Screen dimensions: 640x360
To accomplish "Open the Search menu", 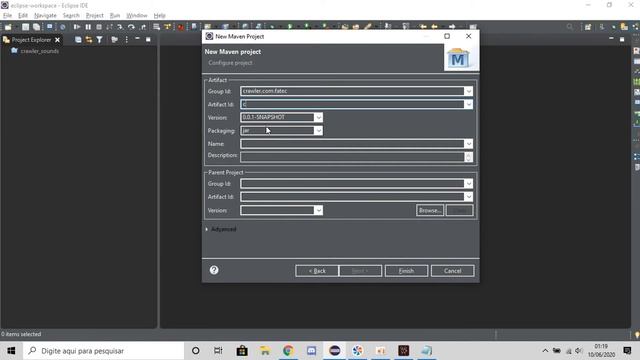I will [71, 16].
